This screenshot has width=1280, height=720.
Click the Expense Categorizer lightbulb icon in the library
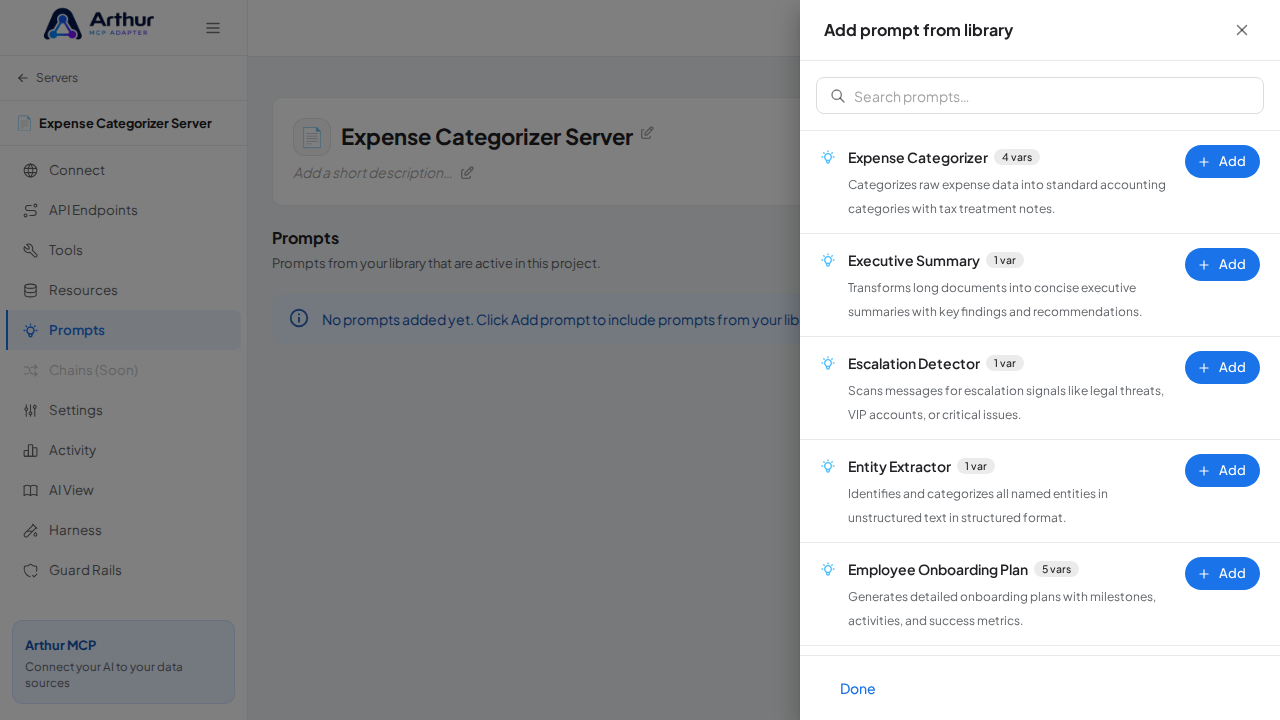[x=828, y=157]
